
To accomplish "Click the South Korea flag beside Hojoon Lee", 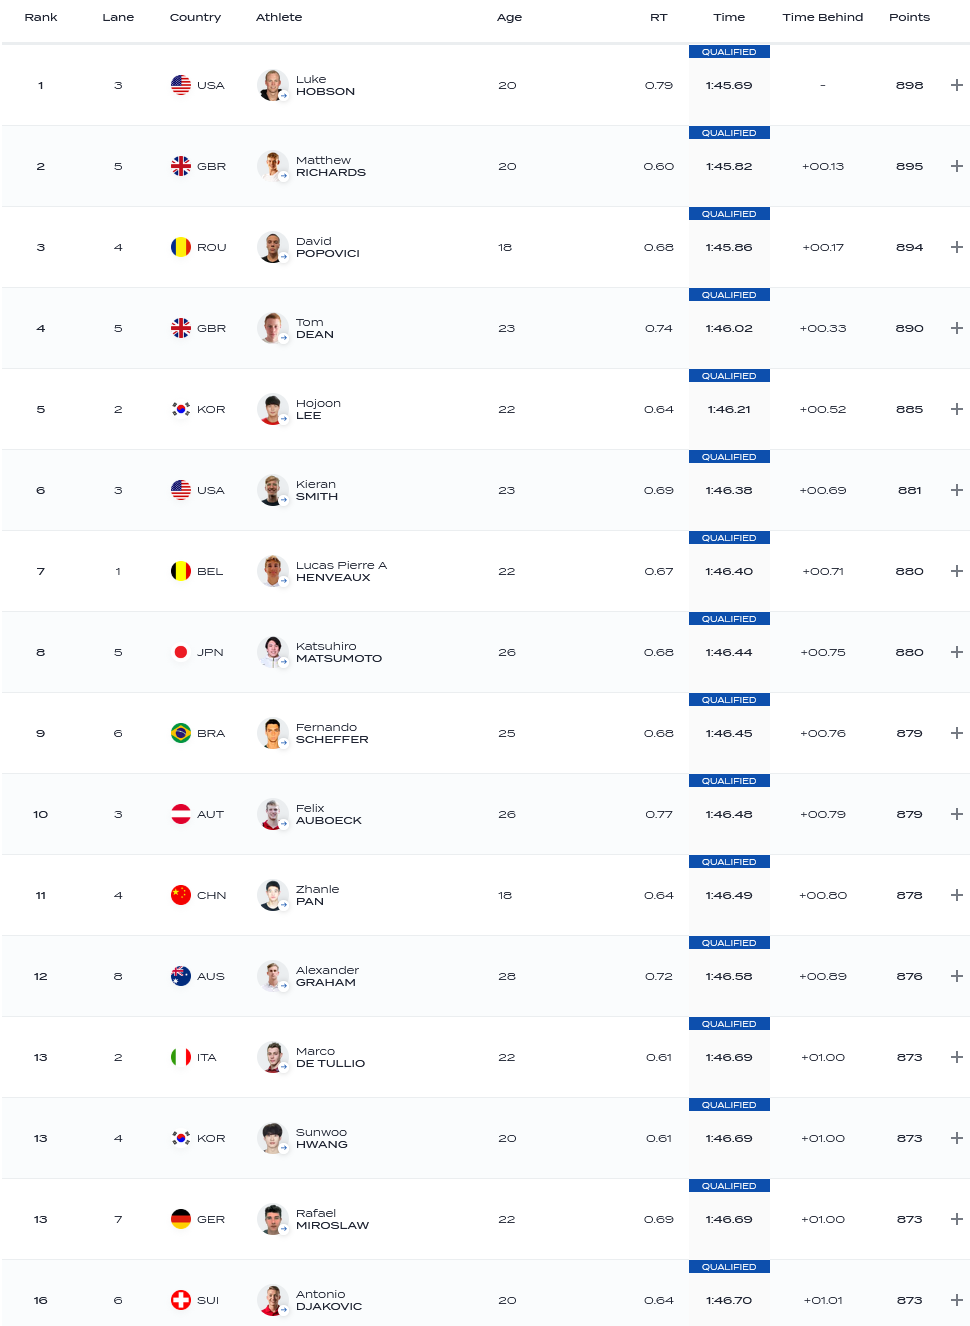I will tap(181, 409).
